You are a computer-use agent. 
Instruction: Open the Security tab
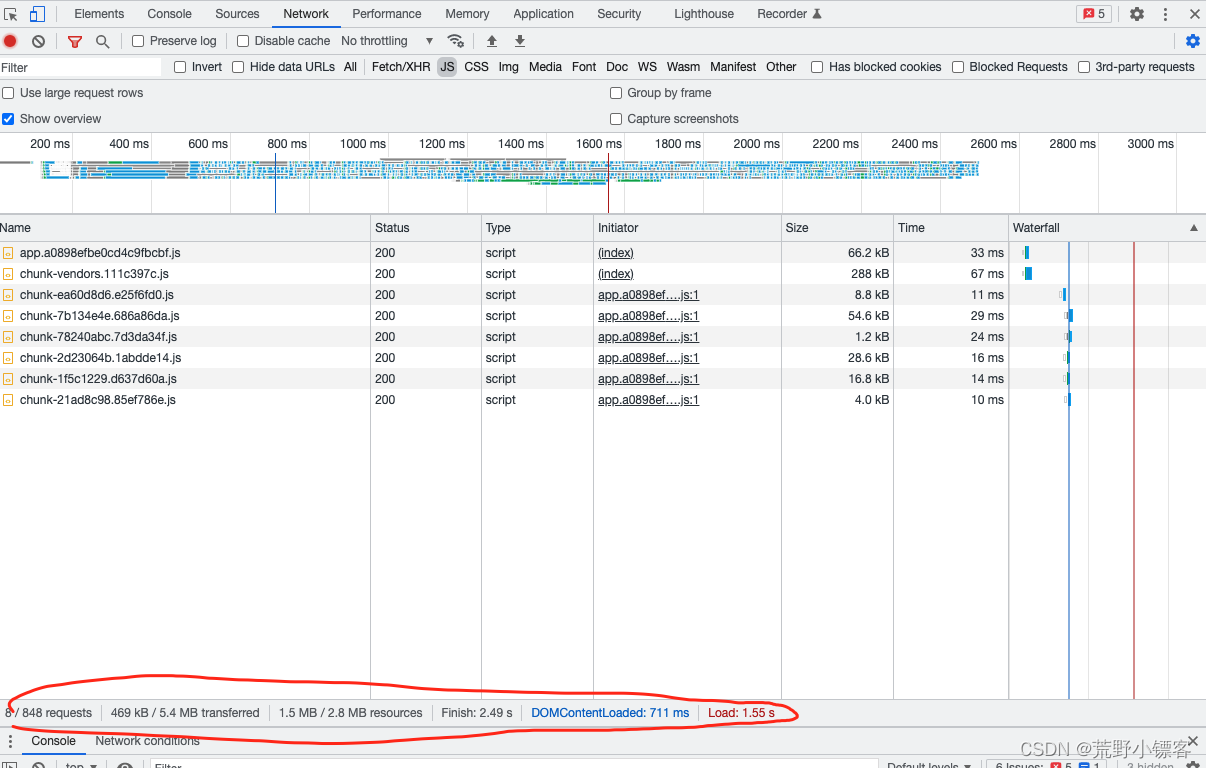pos(619,14)
